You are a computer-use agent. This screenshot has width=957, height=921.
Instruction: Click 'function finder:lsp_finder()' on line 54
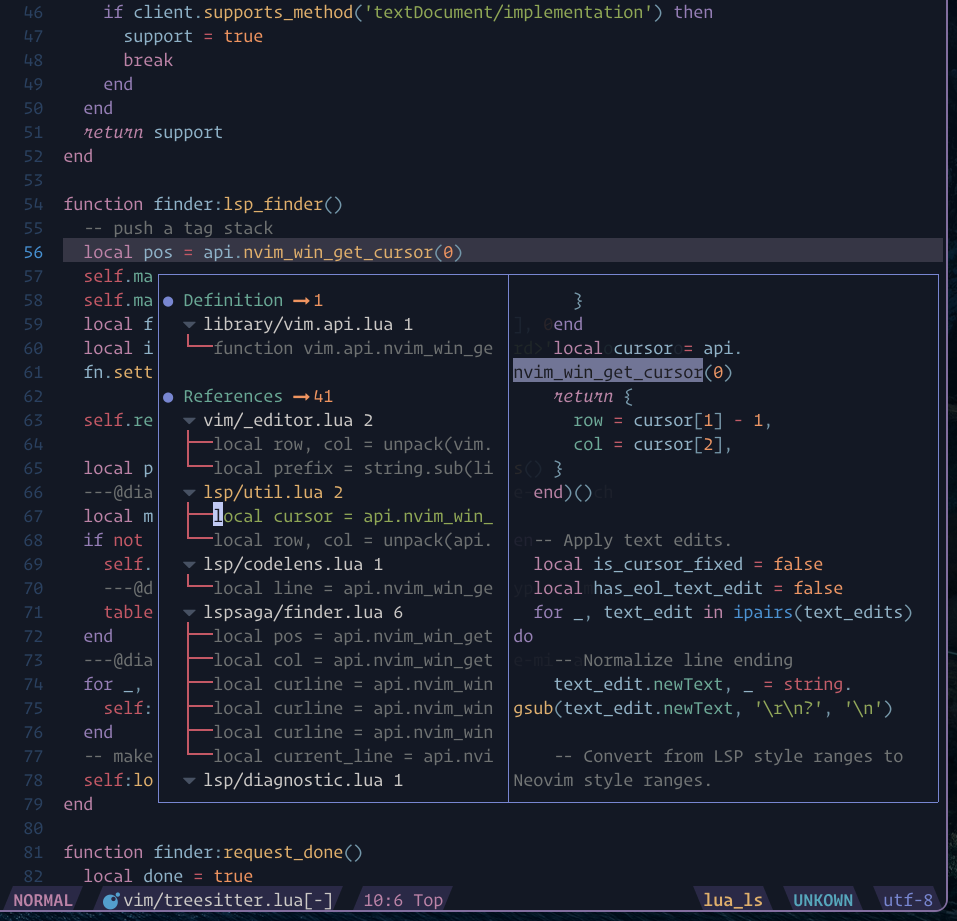[x=203, y=204]
